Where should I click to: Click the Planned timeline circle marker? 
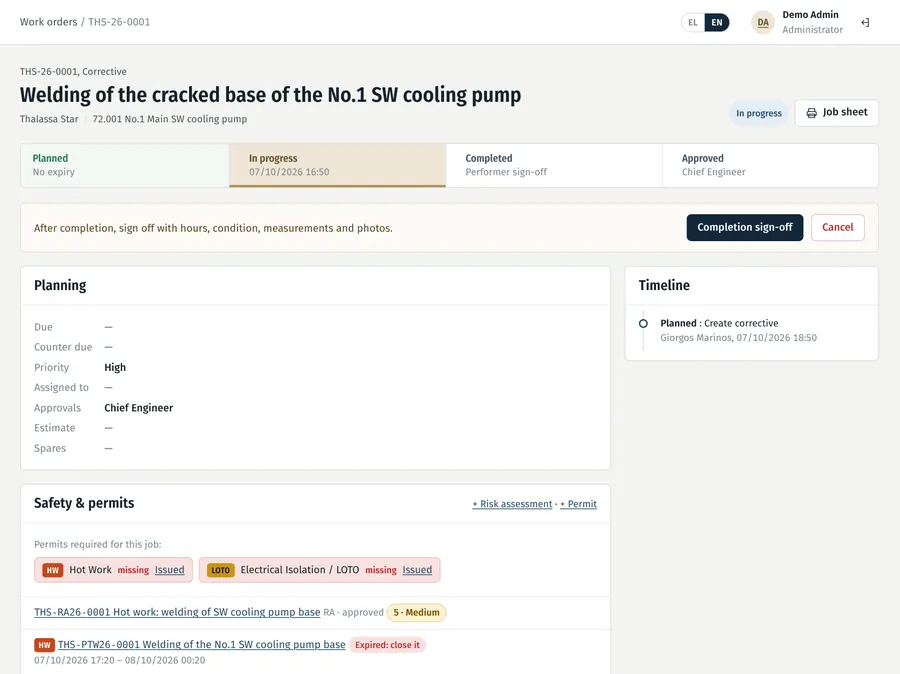pos(643,323)
